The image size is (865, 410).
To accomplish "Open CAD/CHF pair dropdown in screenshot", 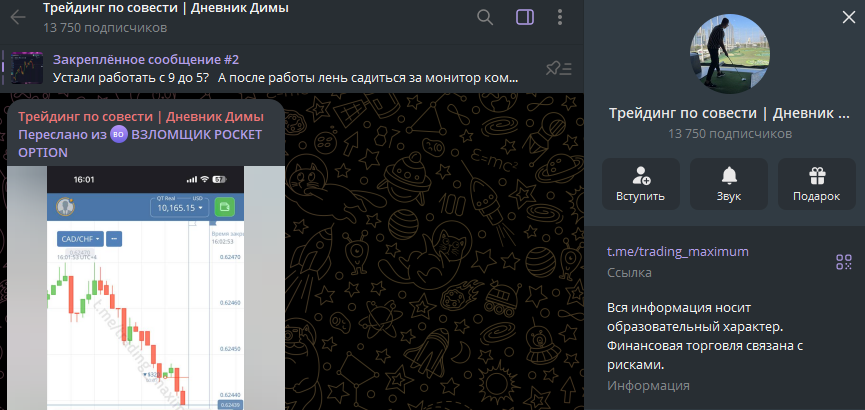I will (80, 239).
